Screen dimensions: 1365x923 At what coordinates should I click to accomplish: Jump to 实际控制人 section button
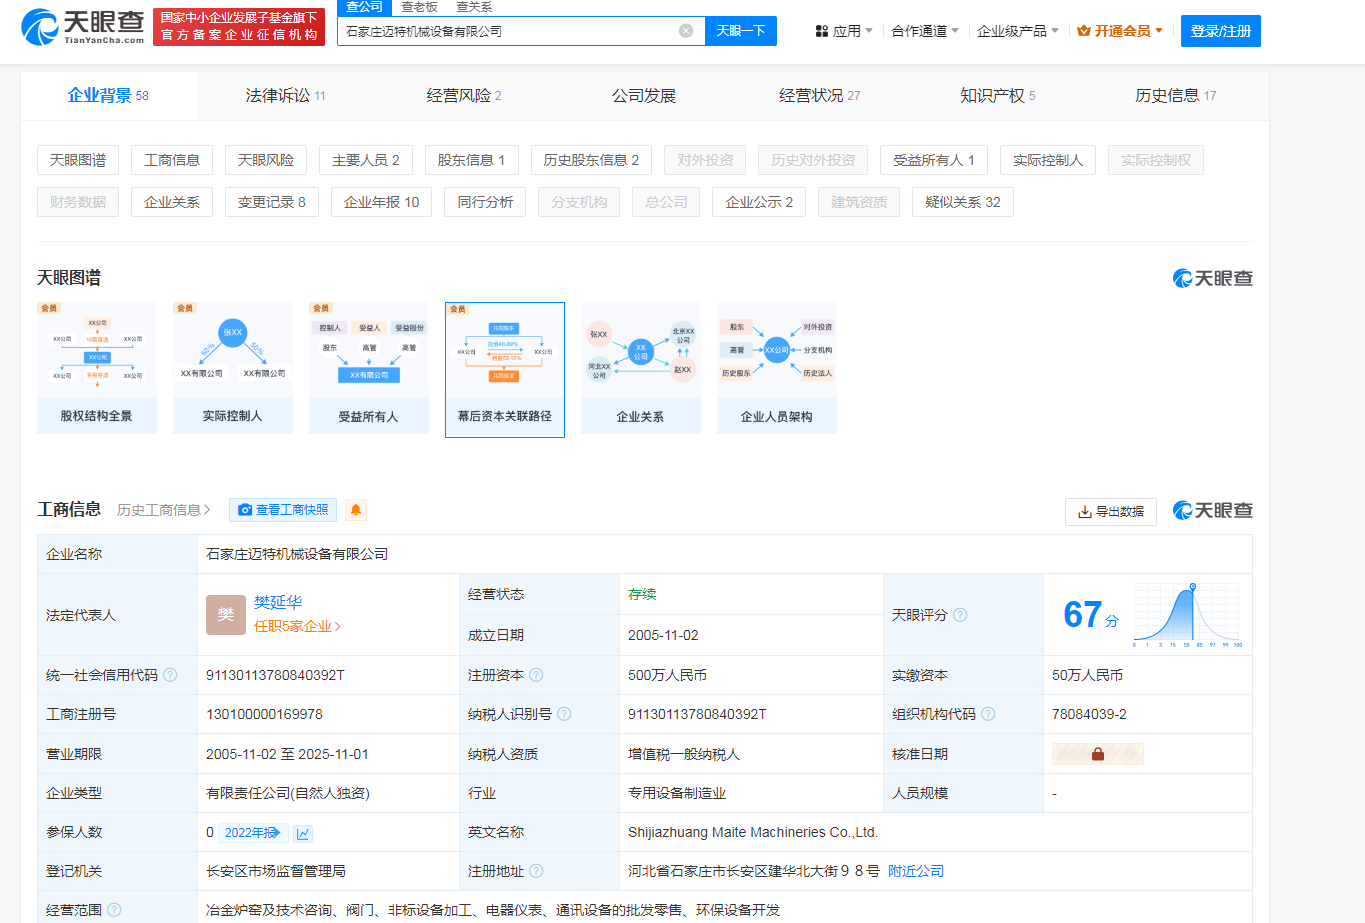click(1048, 160)
